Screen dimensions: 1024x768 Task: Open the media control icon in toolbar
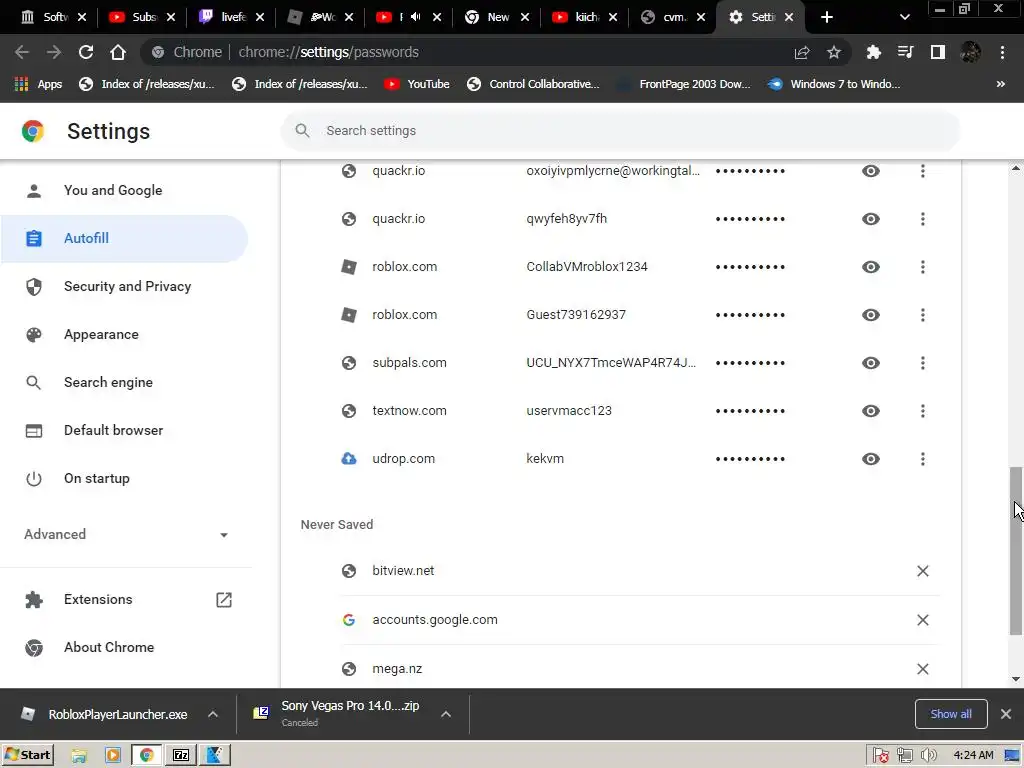905,52
